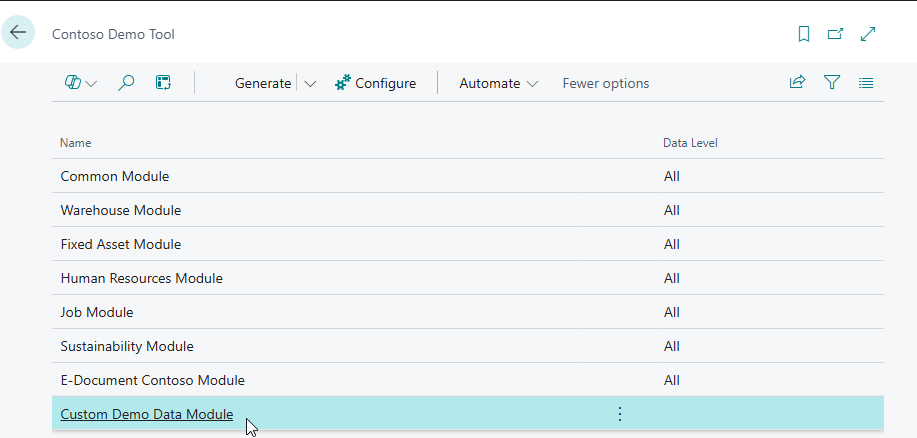This screenshot has height=438, width=917.
Task: Click the Share icon
Action: click(797, 82)
